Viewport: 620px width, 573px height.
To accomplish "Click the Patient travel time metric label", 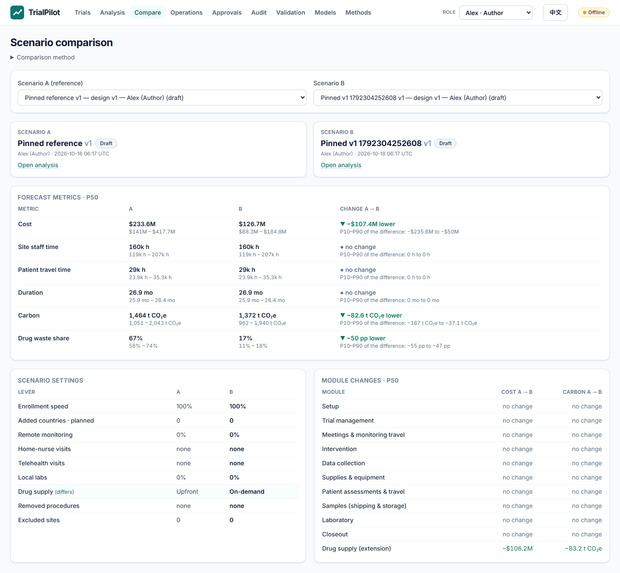I will tap(44, 270).
